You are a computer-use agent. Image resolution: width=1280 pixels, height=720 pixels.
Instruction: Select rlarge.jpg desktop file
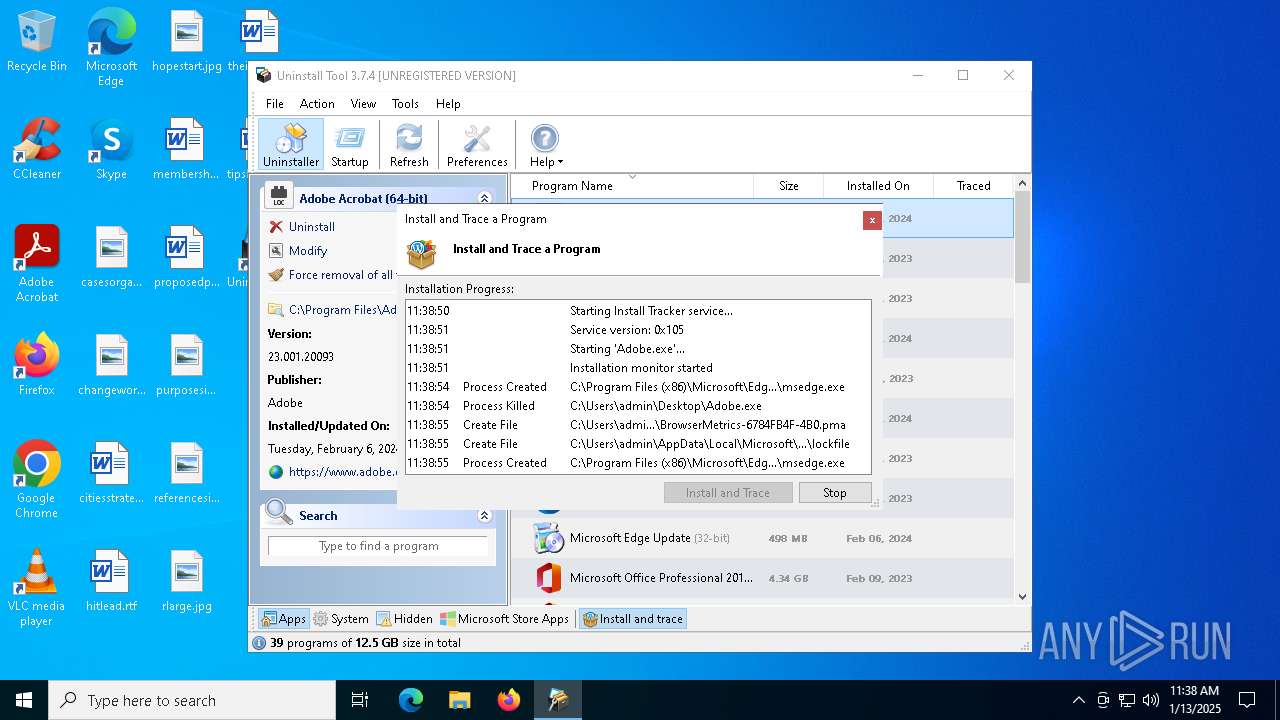click(x=187, y=581)
